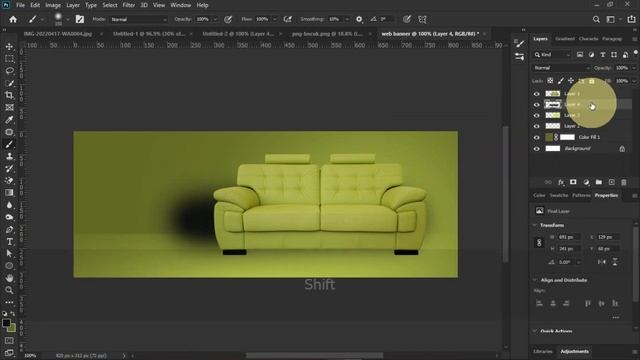This screenshot has height=360, width=640.
Task: Click Layer 4 thumbnail
Action: (553, 105)
